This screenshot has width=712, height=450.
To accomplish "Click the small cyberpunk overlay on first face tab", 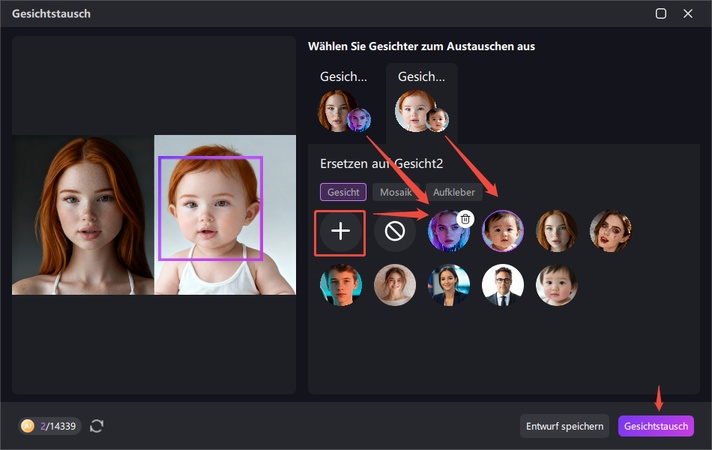I will (x=359, y=120).
